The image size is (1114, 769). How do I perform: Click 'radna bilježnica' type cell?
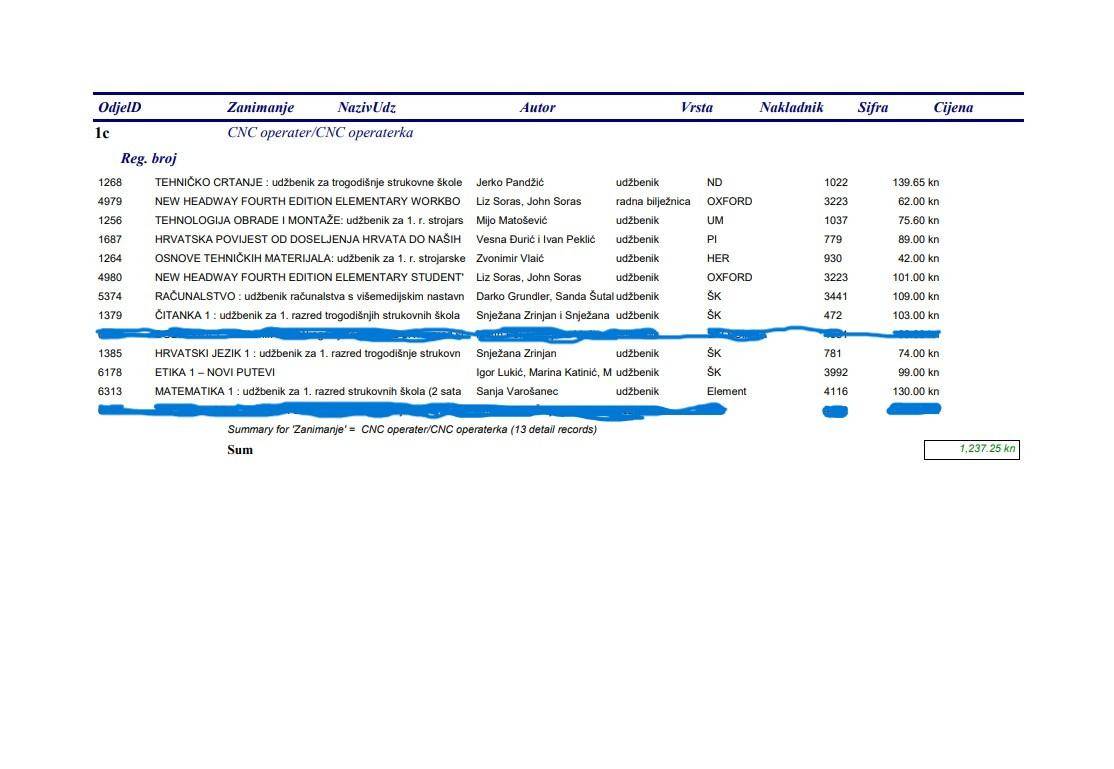point(653,202)
